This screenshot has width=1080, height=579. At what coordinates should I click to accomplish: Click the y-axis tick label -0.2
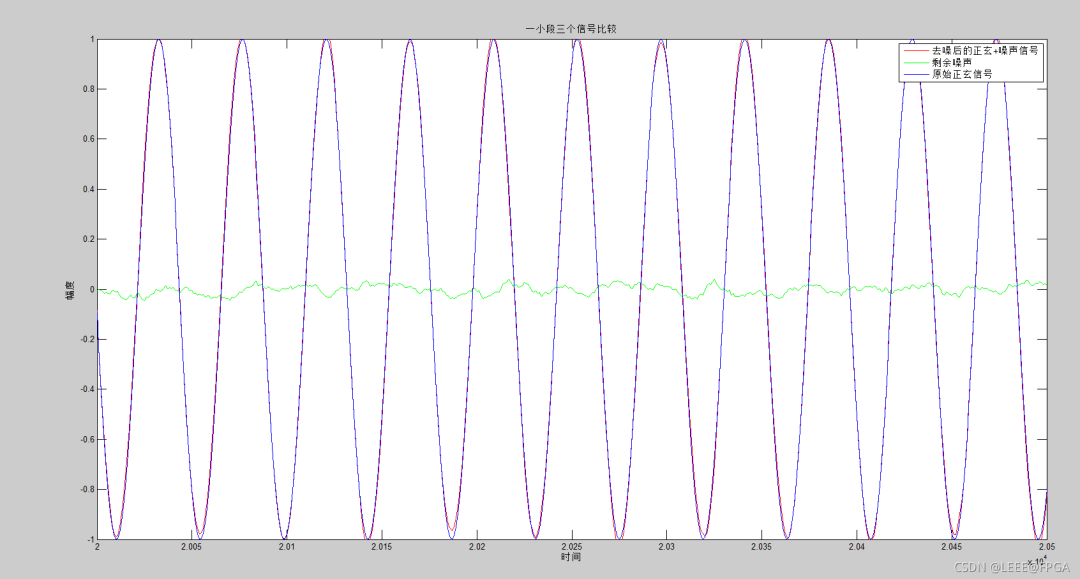point(85,339)
